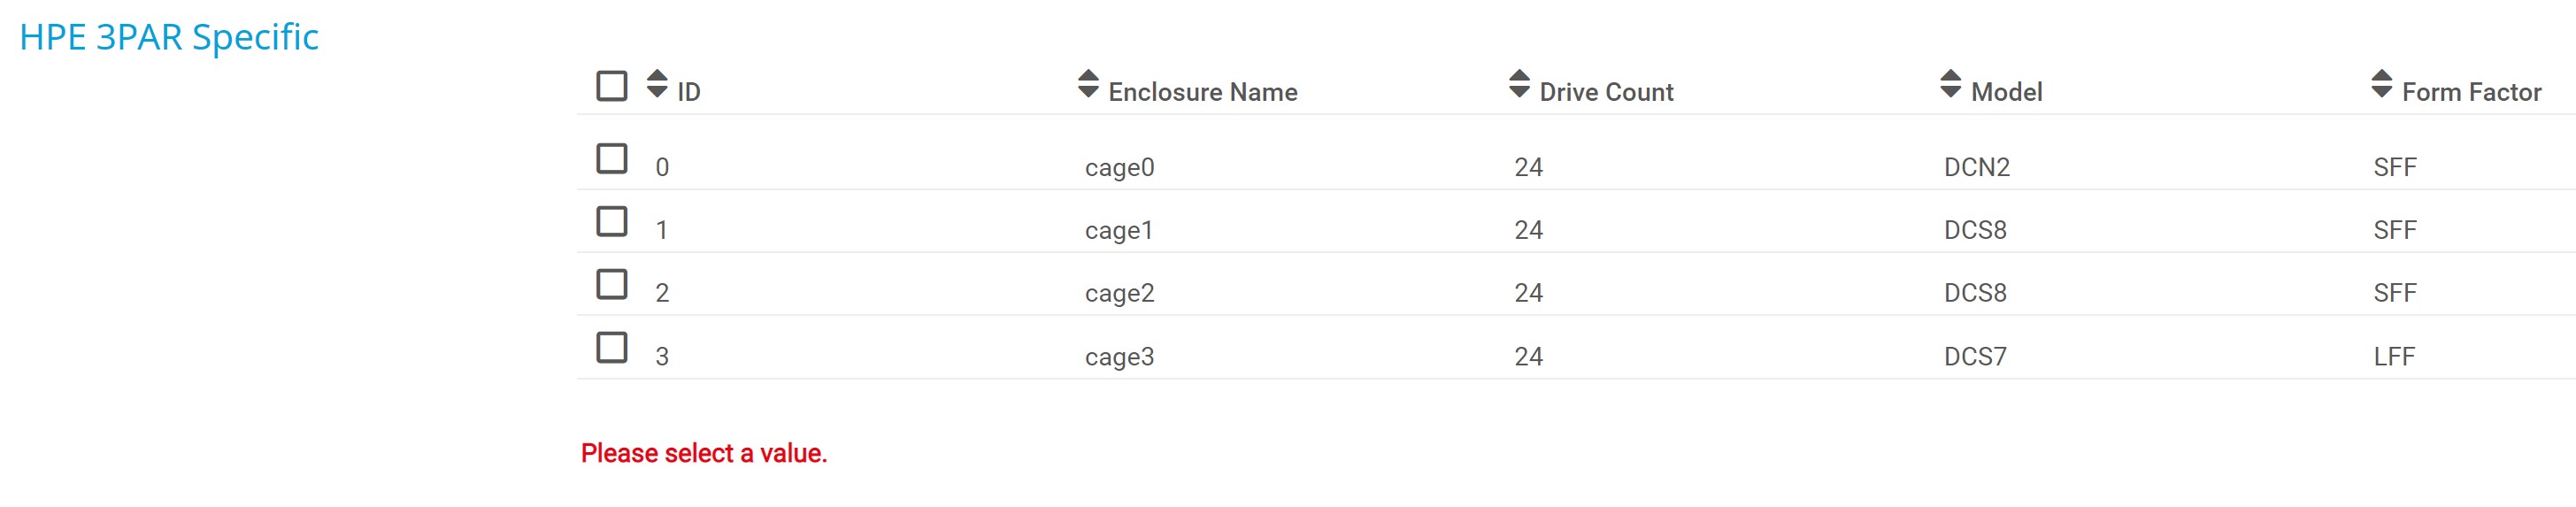This screenshot has width=2576, height=507.
Task: Enable the checkbox for cage2
Action: click(x=612, y=285)
